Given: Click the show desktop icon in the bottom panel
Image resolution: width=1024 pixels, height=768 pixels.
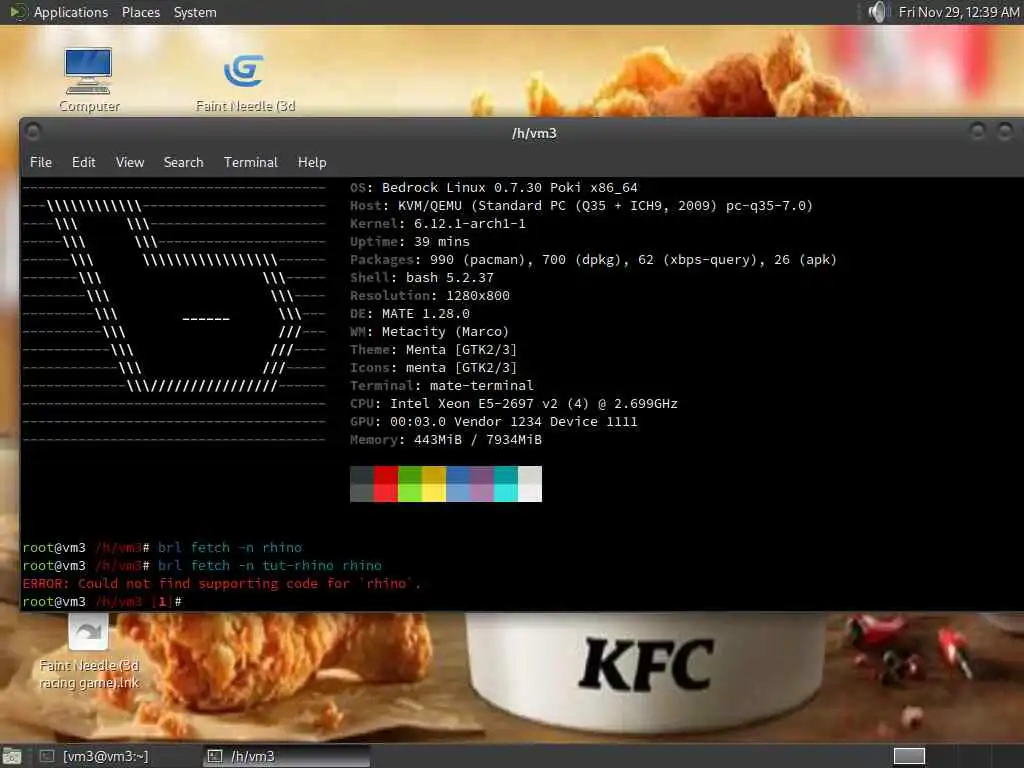Looking at the screenshot, I should pyautogui.click(x=12, y=756).
